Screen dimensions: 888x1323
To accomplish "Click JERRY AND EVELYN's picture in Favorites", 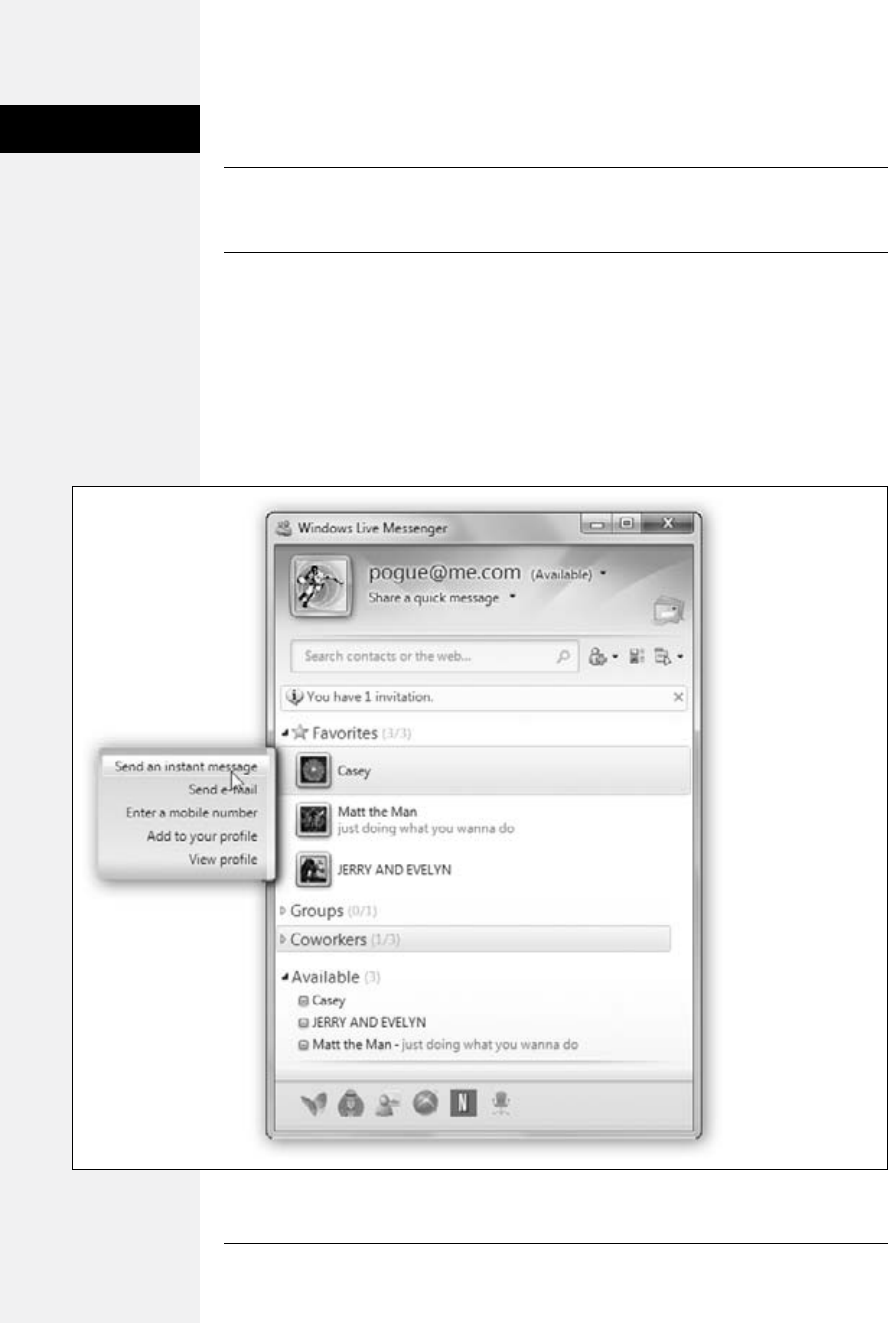I will click(x=314, y=869).
